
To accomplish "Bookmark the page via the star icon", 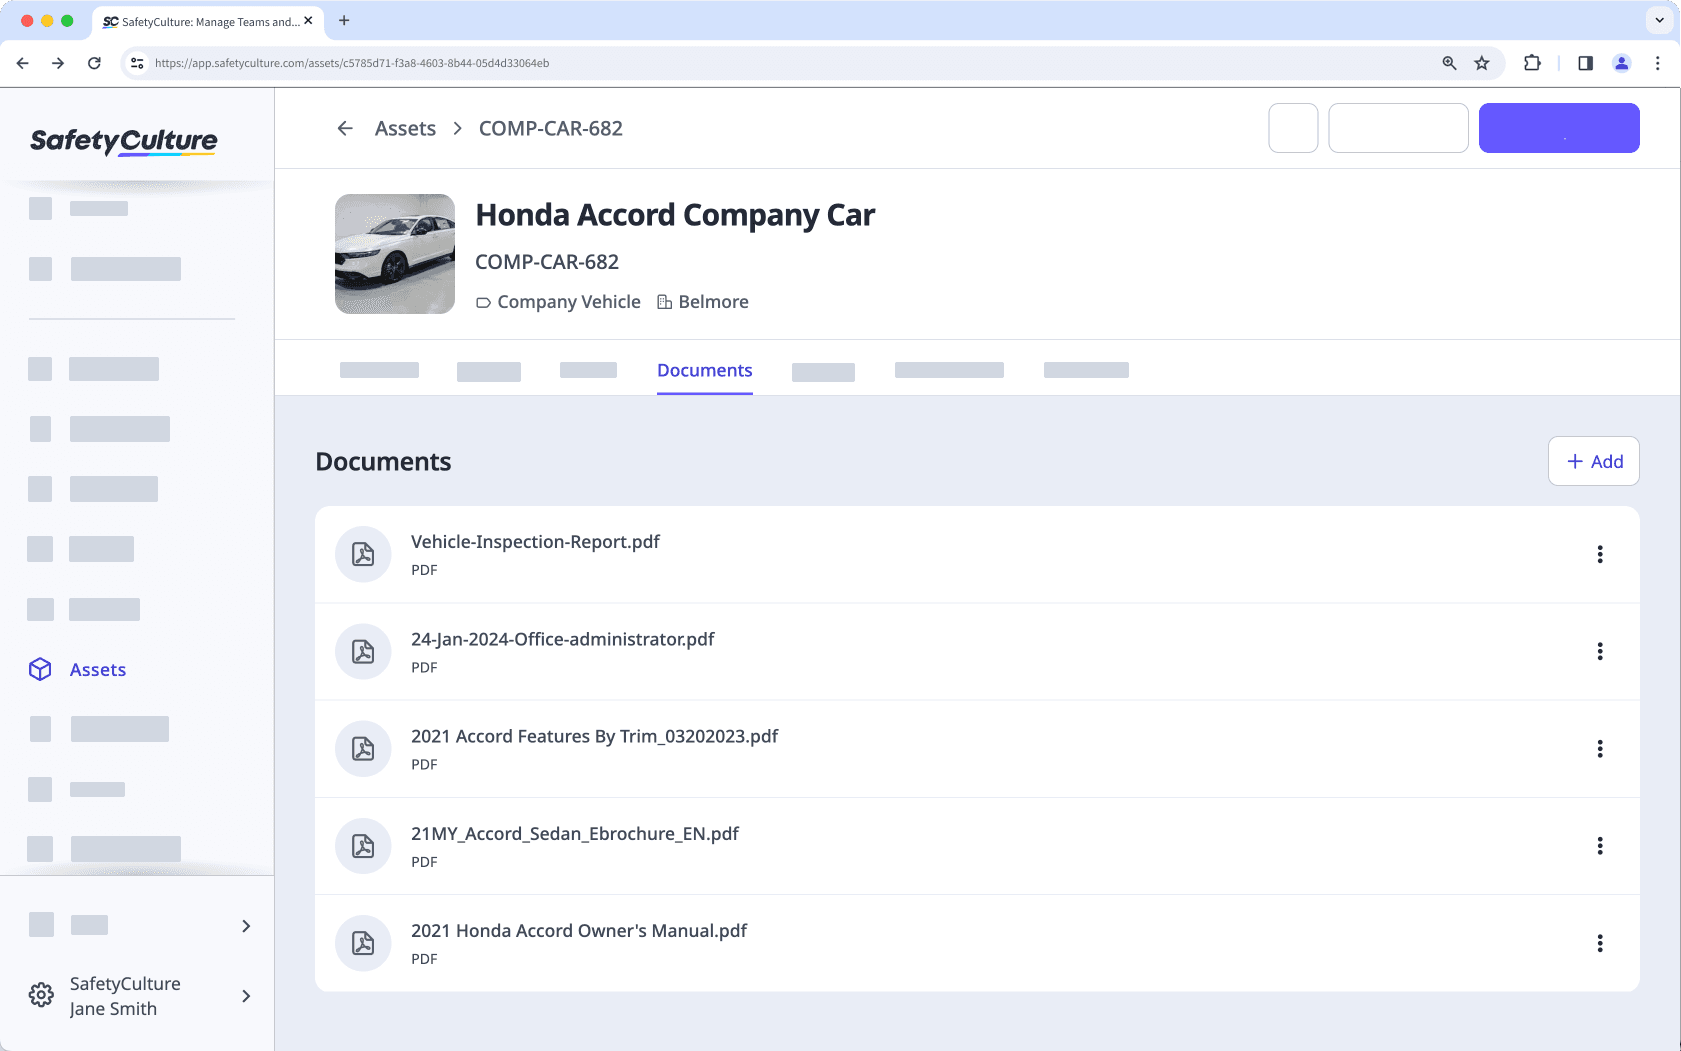I will [x=1481, y=62].
